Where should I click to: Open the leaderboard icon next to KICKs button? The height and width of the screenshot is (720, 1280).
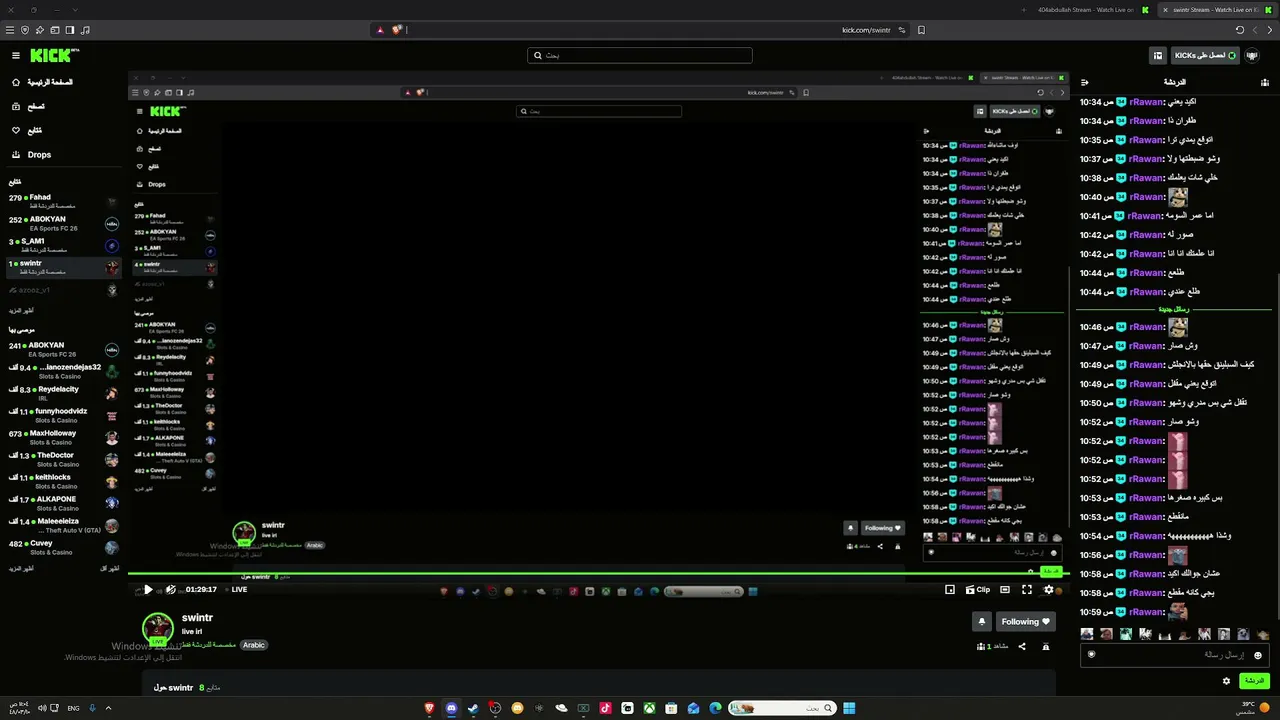coord(1158,56)
